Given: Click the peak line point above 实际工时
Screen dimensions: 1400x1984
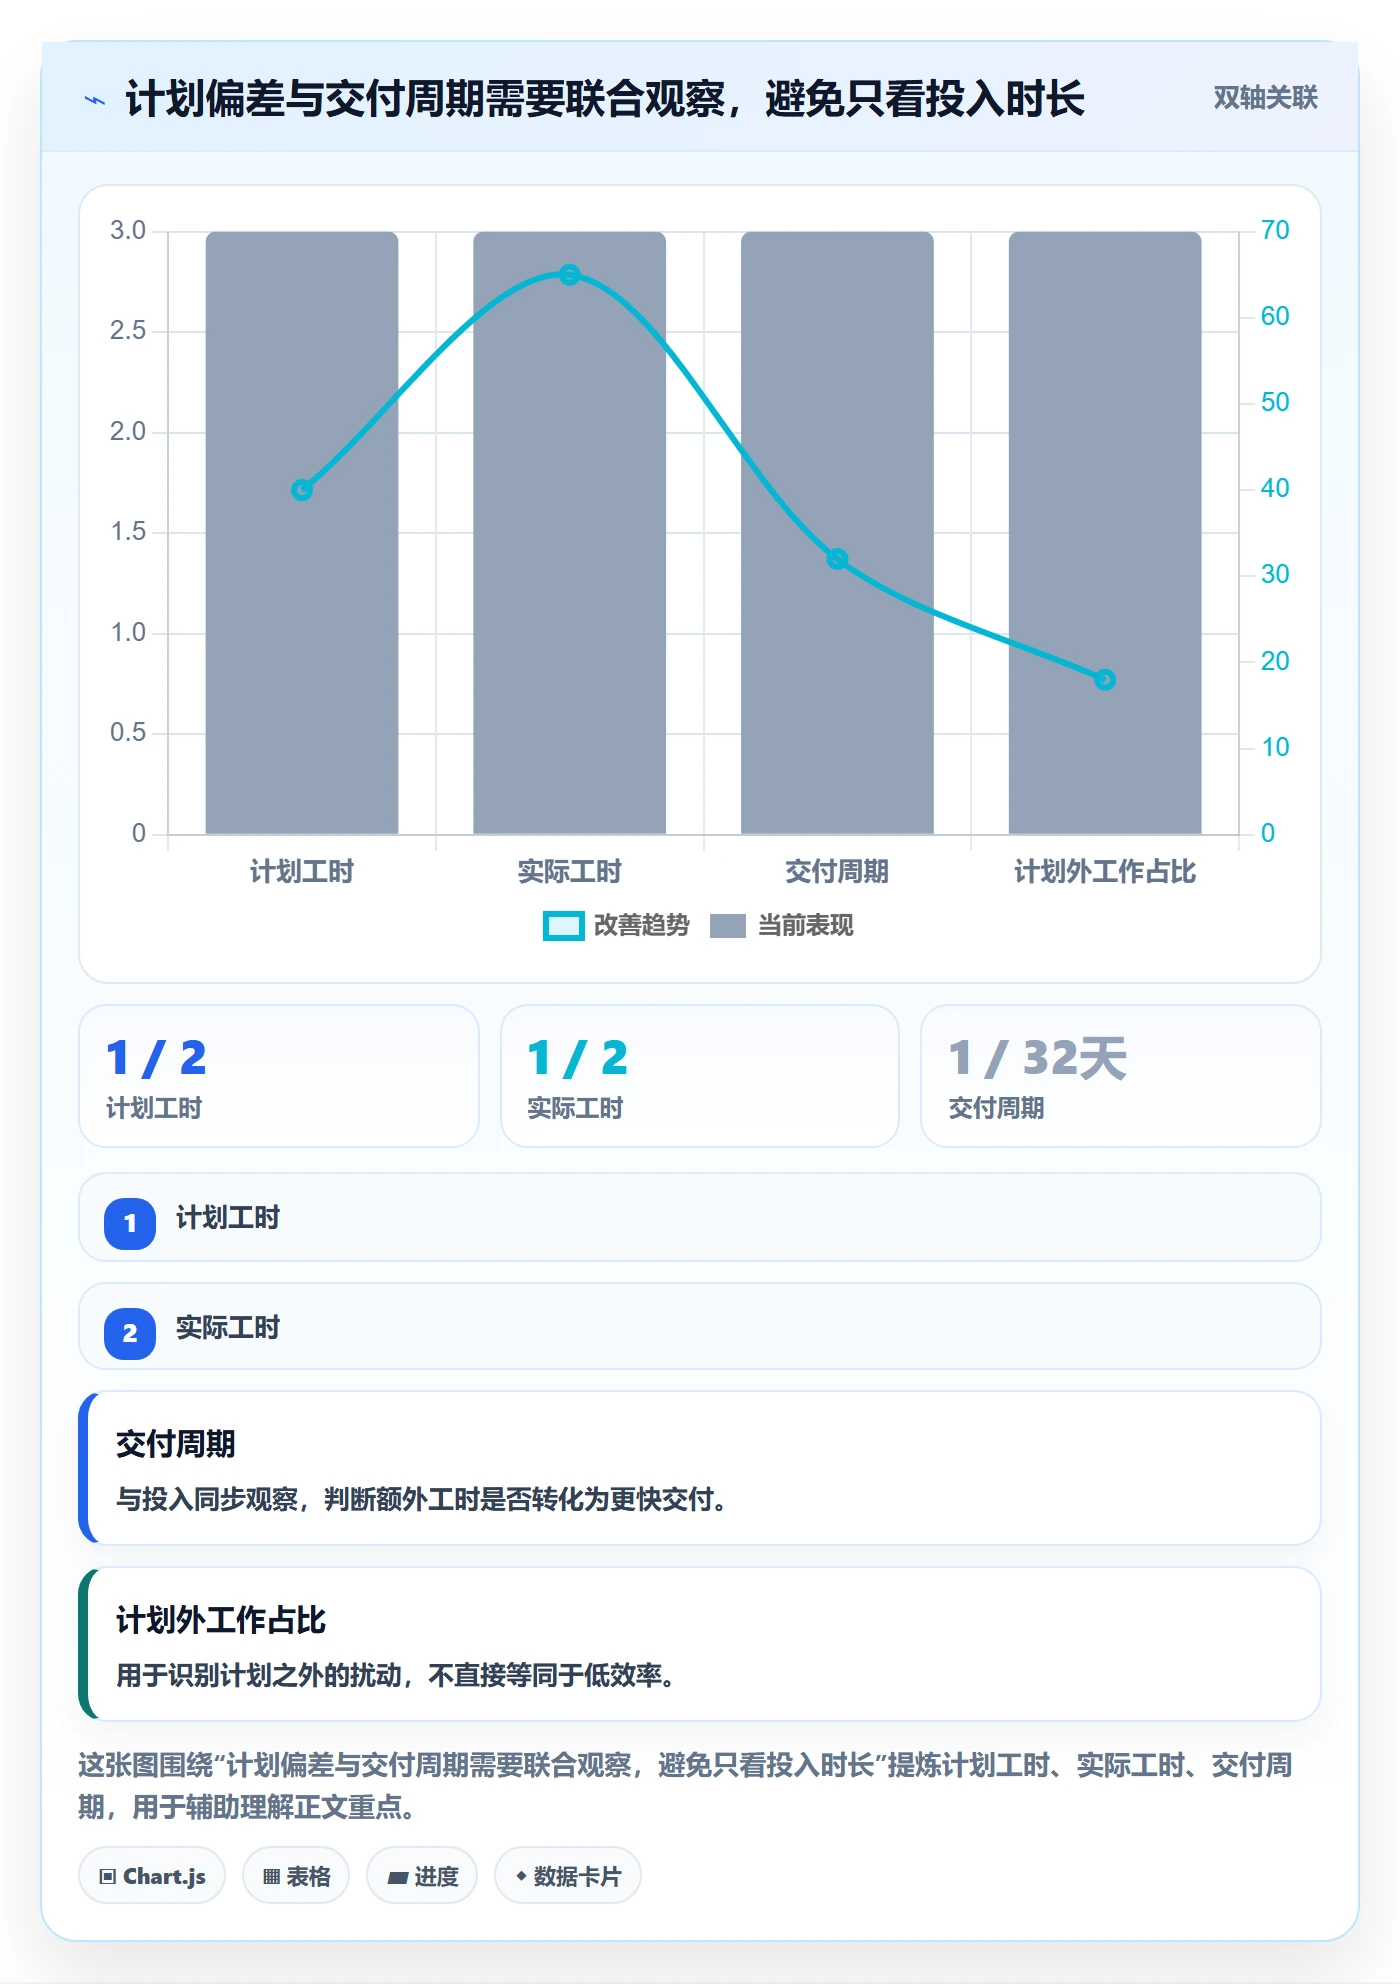Looking at the screenshot, I should tap(569, 275).
